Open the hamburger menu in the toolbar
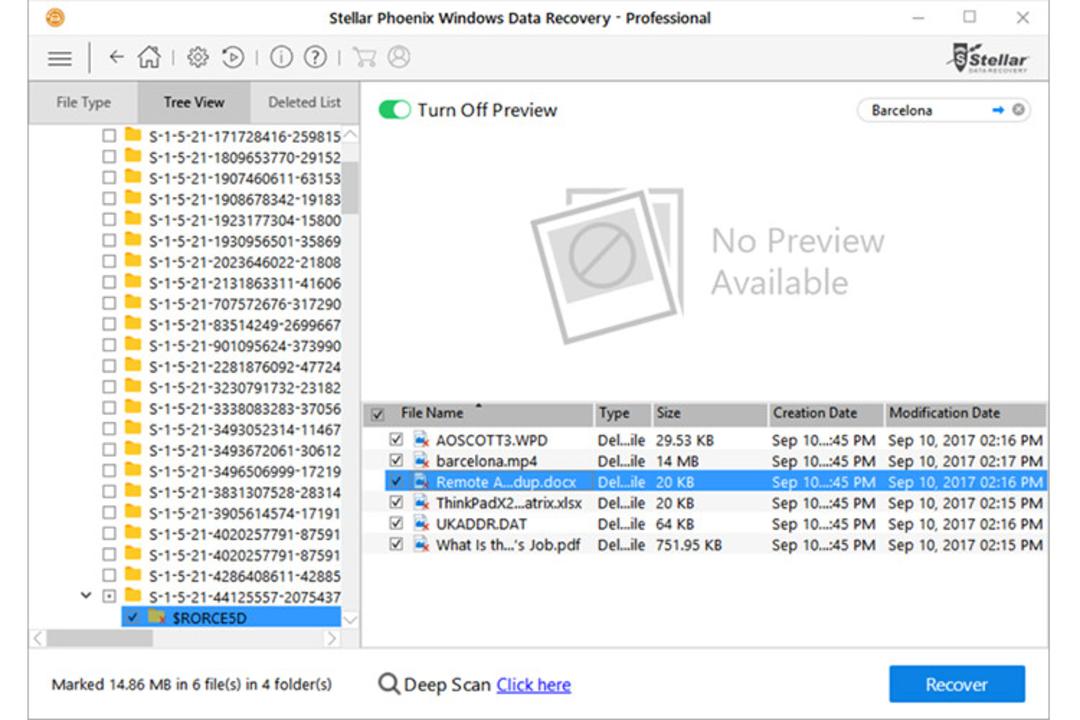 pos(60,58)
